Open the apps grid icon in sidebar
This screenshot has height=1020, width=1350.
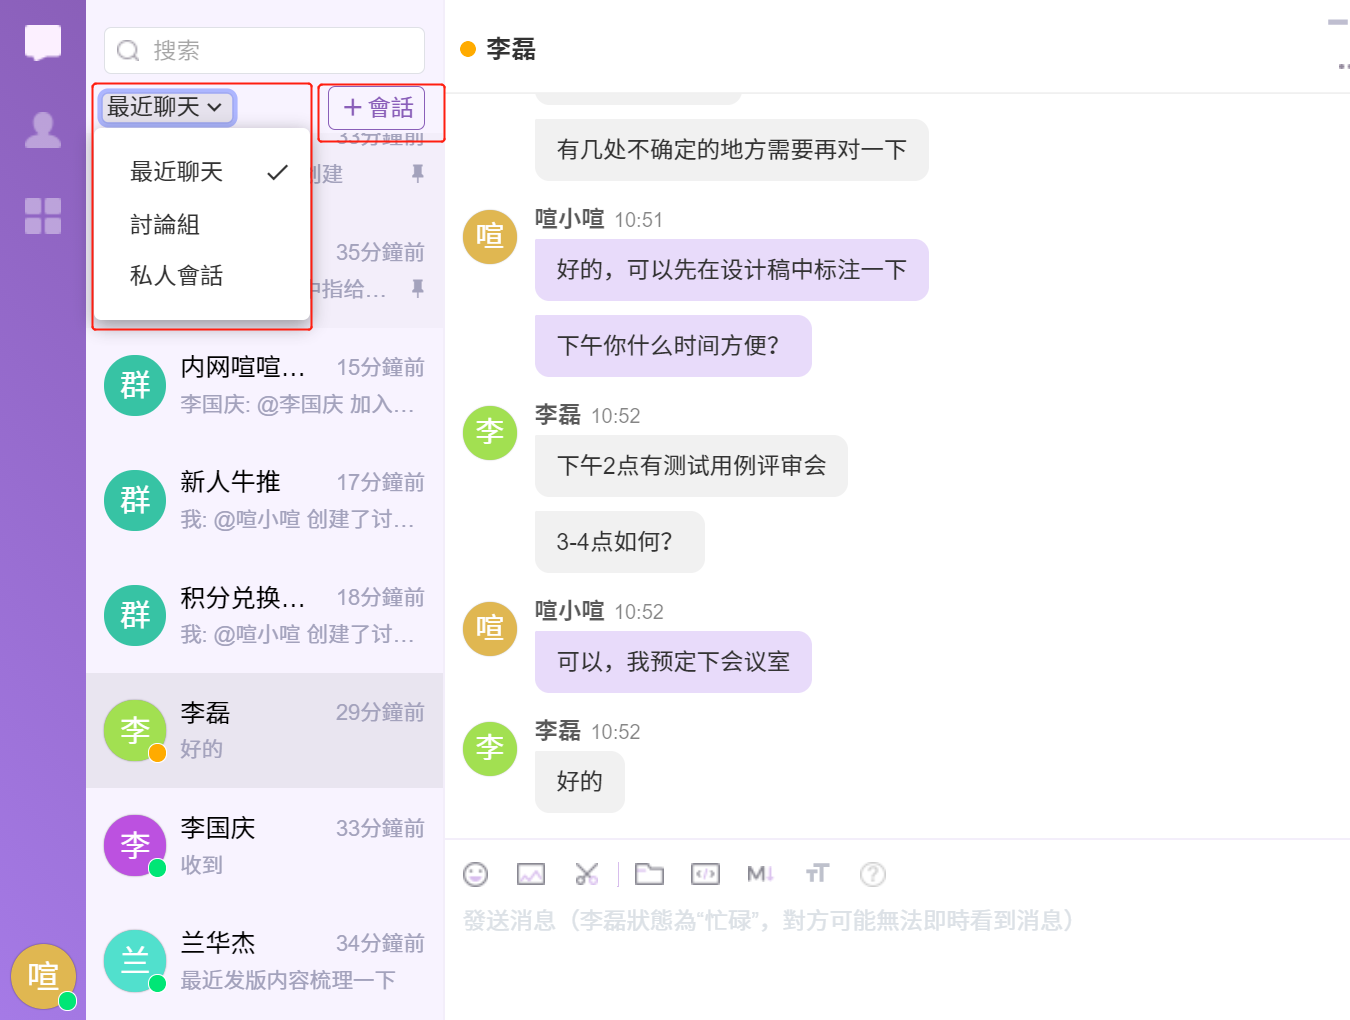click(x=43, y=216)
